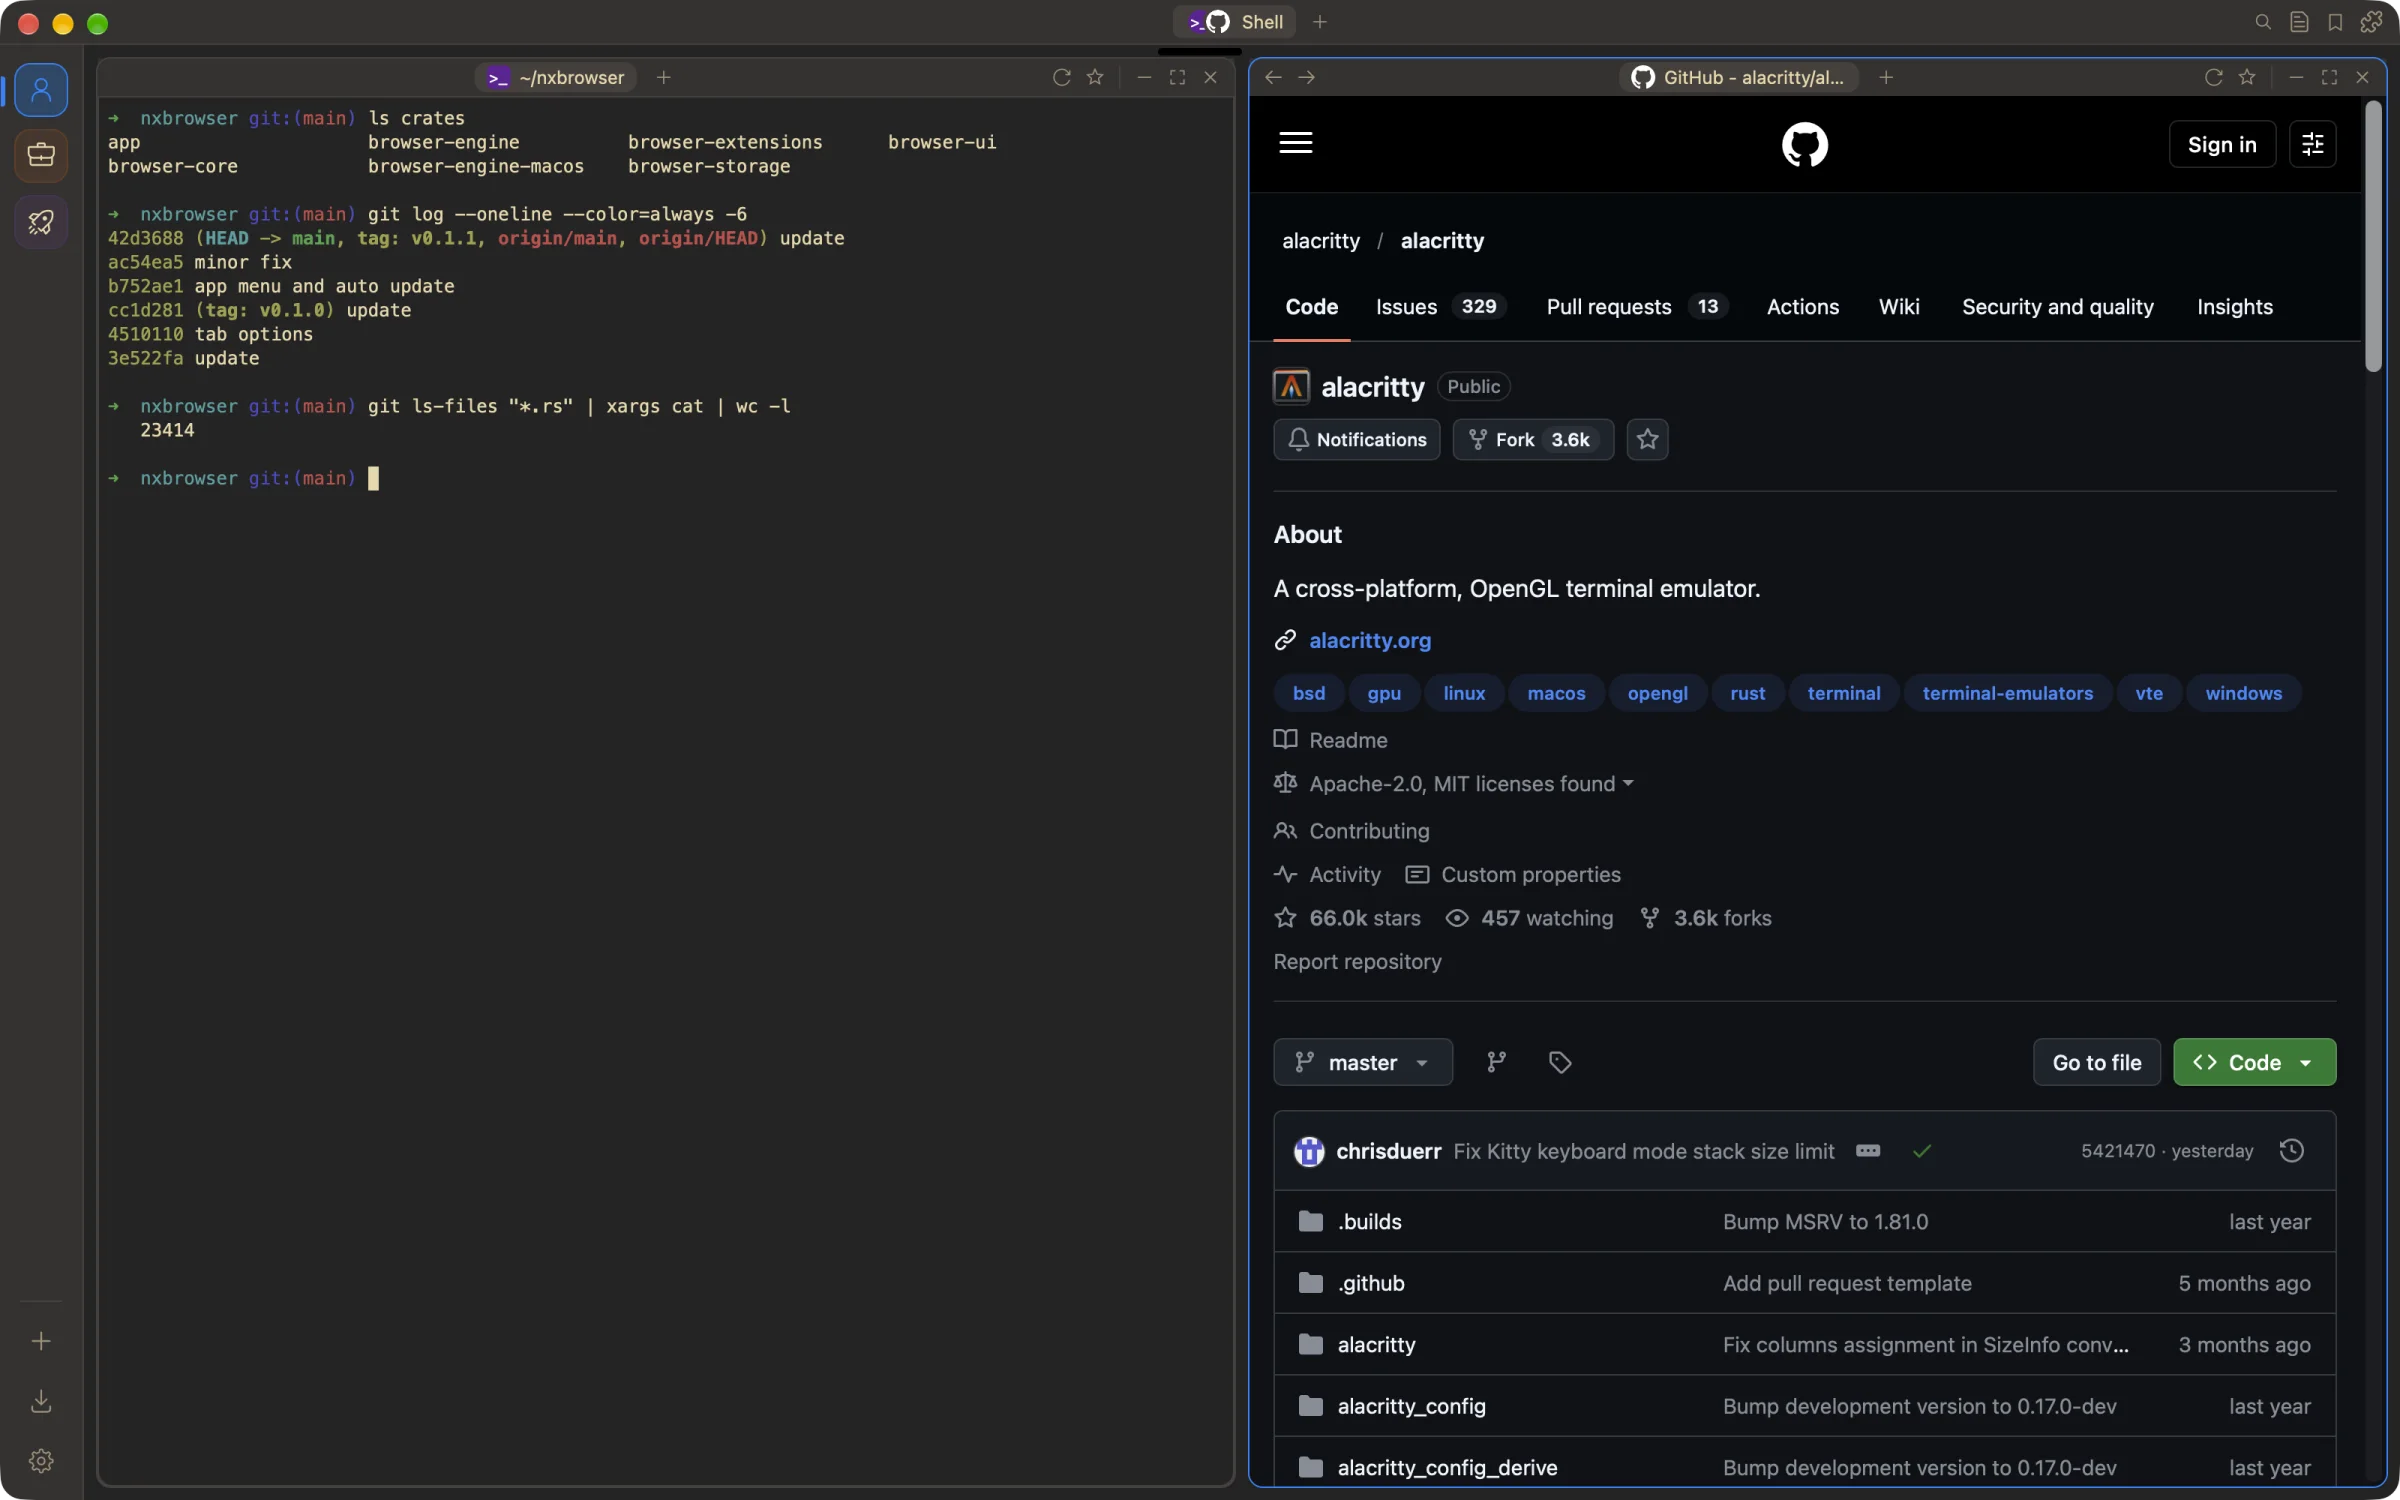Go back in GitHub pane
This screenshot has width=2400, height=1500.
(1273, 77)
